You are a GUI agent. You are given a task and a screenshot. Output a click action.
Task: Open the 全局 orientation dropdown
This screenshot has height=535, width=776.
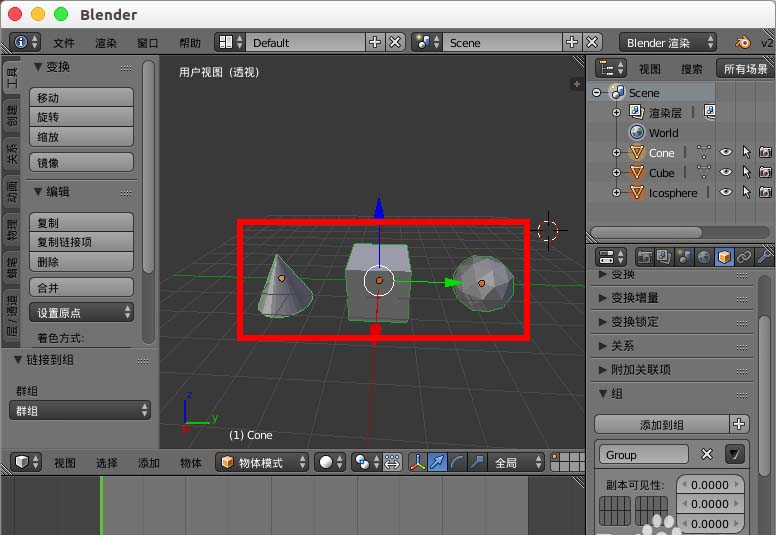(x=516, y=462)
